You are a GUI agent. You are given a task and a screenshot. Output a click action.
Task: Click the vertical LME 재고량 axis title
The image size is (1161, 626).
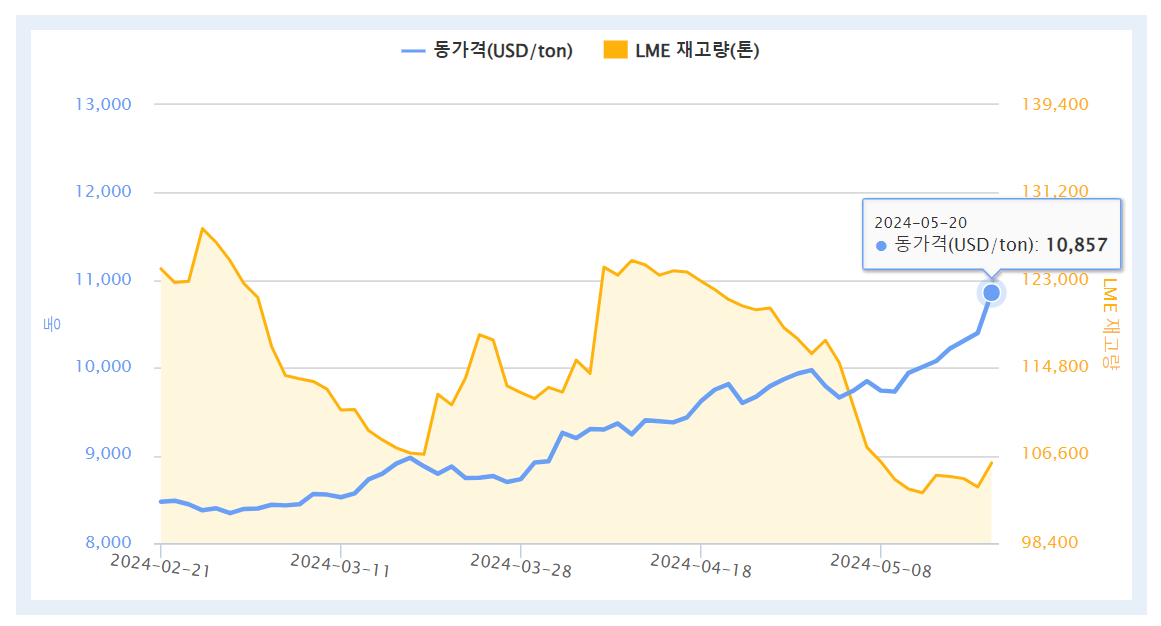1110,323
